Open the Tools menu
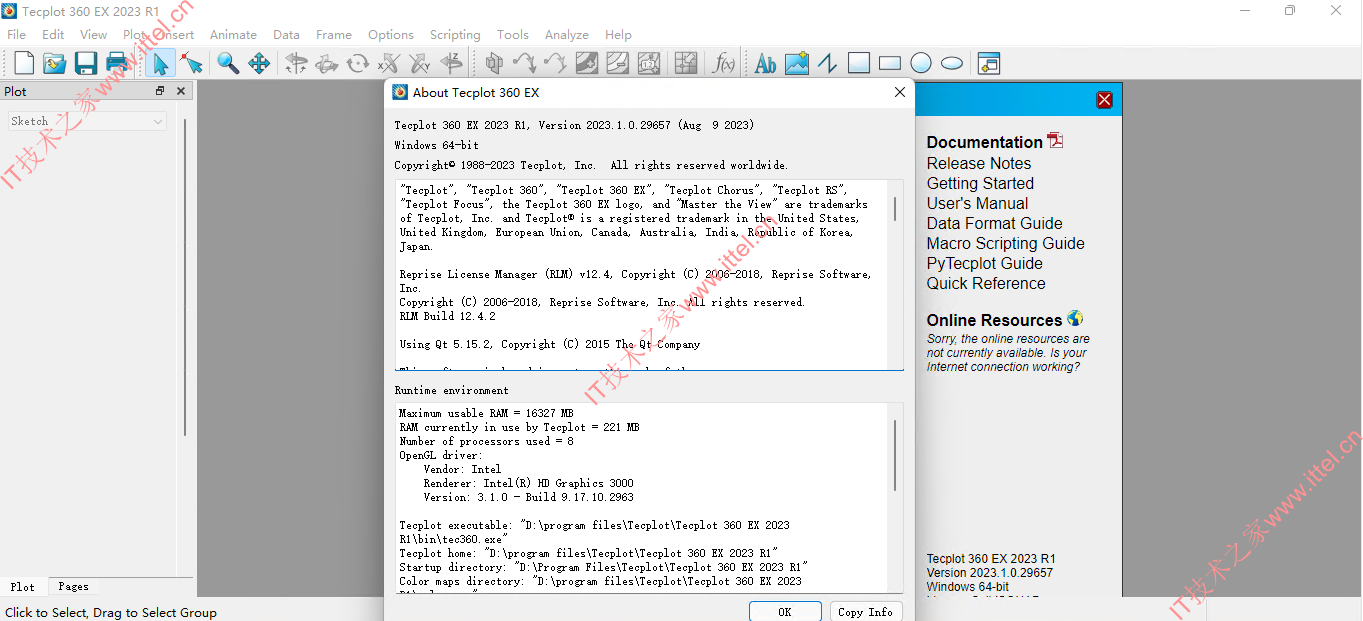The image size is (1363, 621). point(513,34)
